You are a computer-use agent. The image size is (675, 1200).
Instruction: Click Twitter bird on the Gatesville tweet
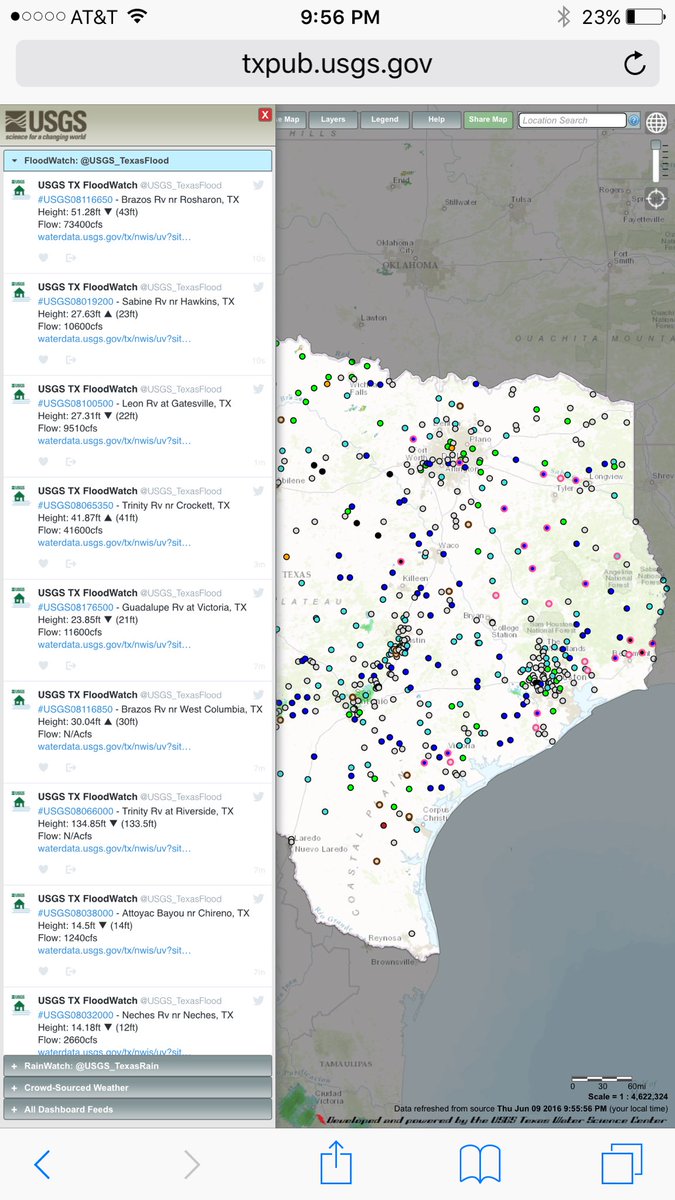click(x=258, y=389)
